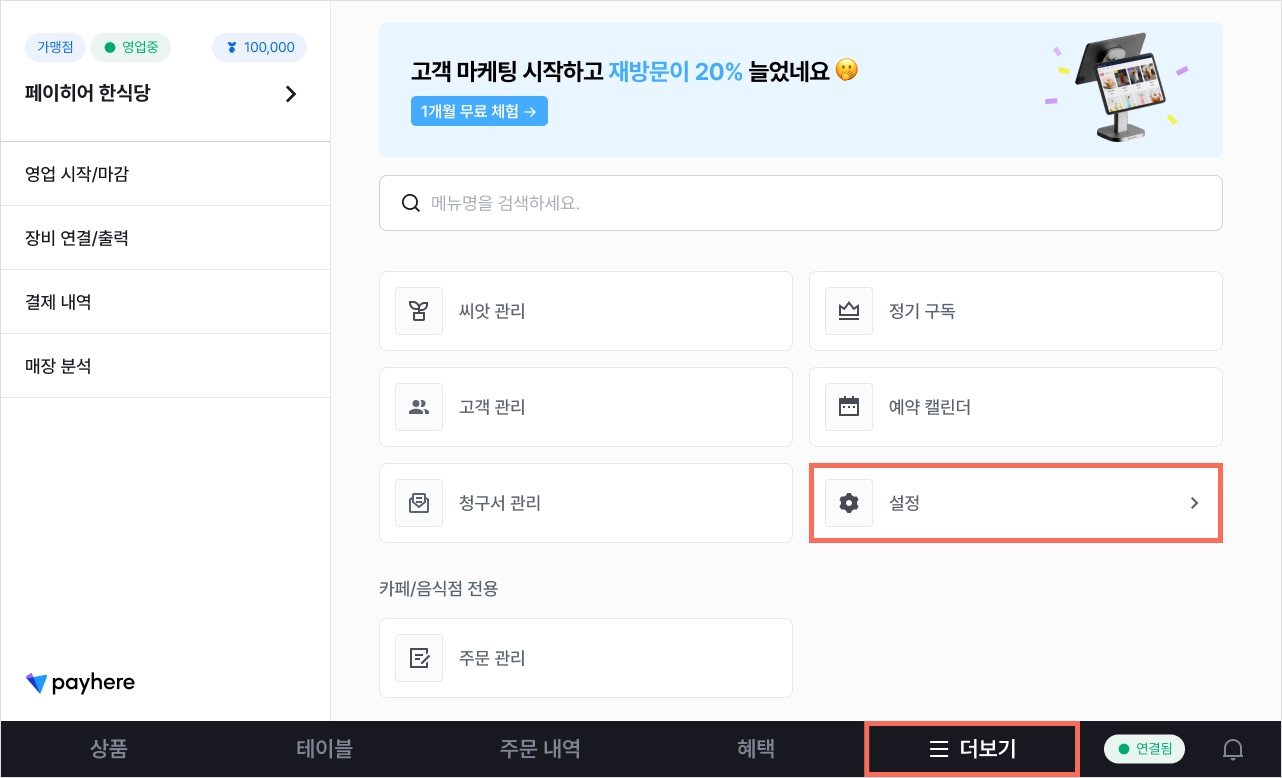Click the gear icon for 설정
Image resolution: width=1282 pixels, height=778 pixels.
pyautogui.click(x=849, y=503)
